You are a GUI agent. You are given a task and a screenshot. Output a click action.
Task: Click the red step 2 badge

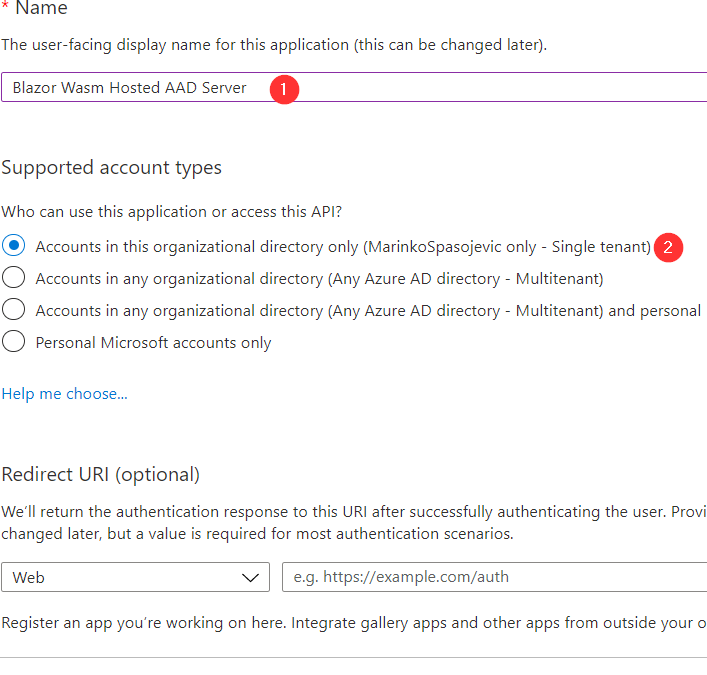pyautogui.click(x=668, y=247)
